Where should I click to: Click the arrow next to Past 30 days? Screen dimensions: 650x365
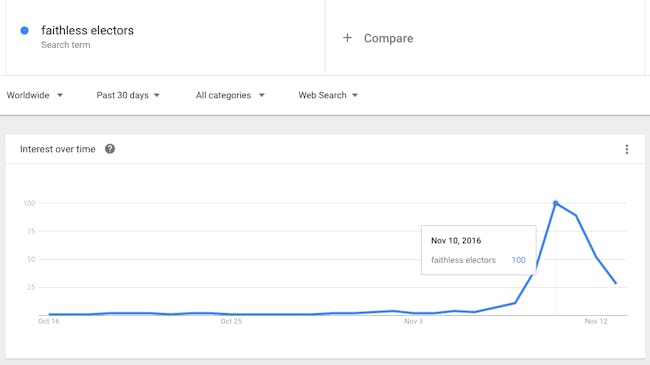(157, 95)
